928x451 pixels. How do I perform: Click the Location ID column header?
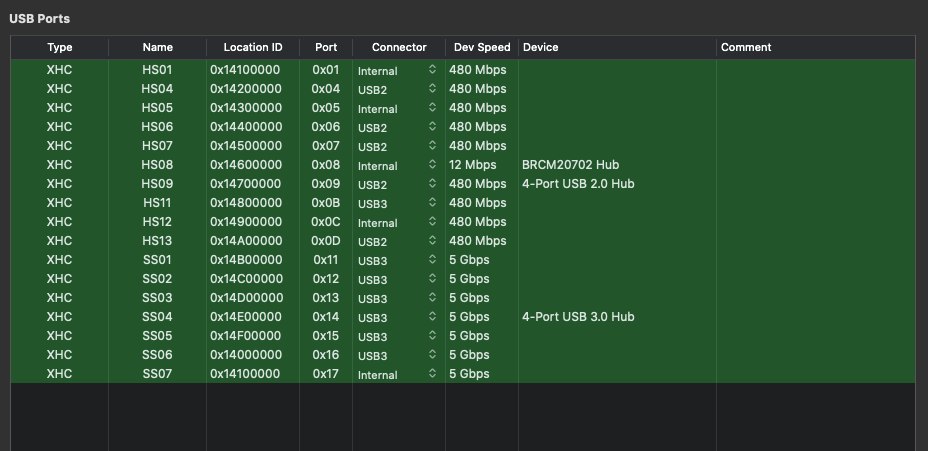coord(253,47)
